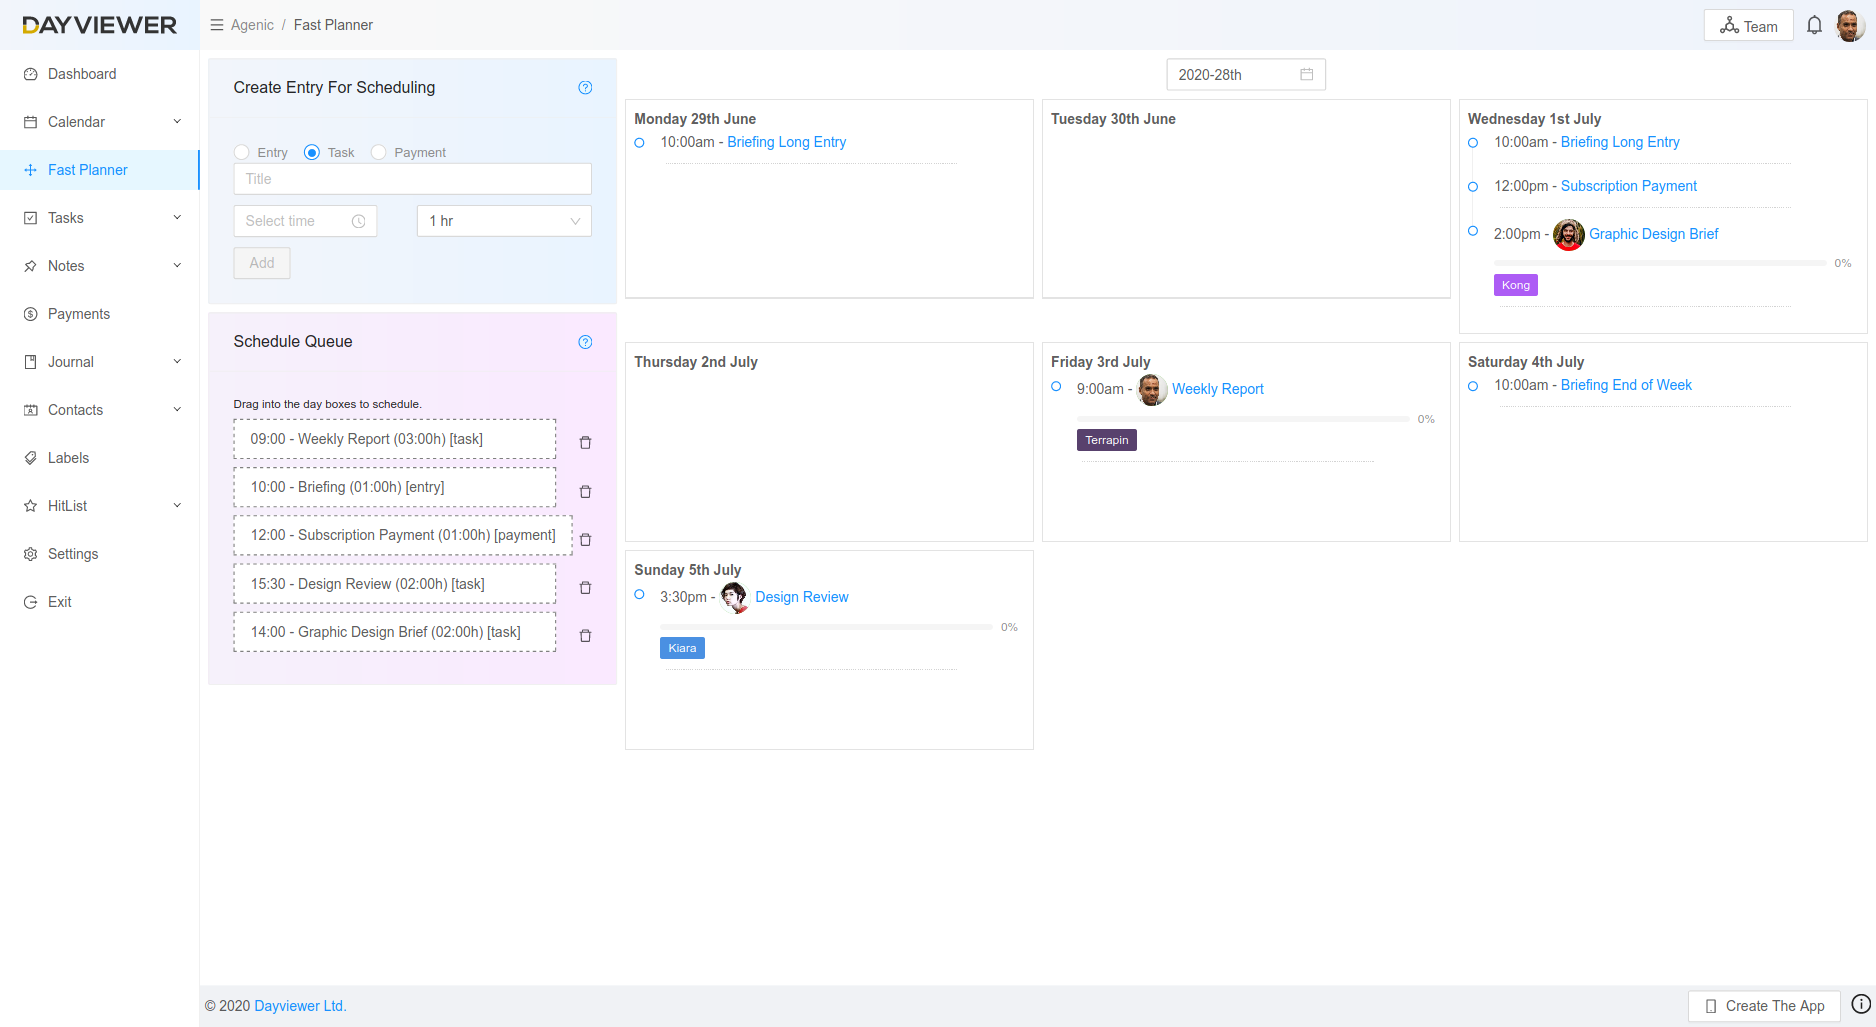Click help icon for Schedule Queue panel
The height and width of the screenshot is (1027, 1876).
(585, 342)
